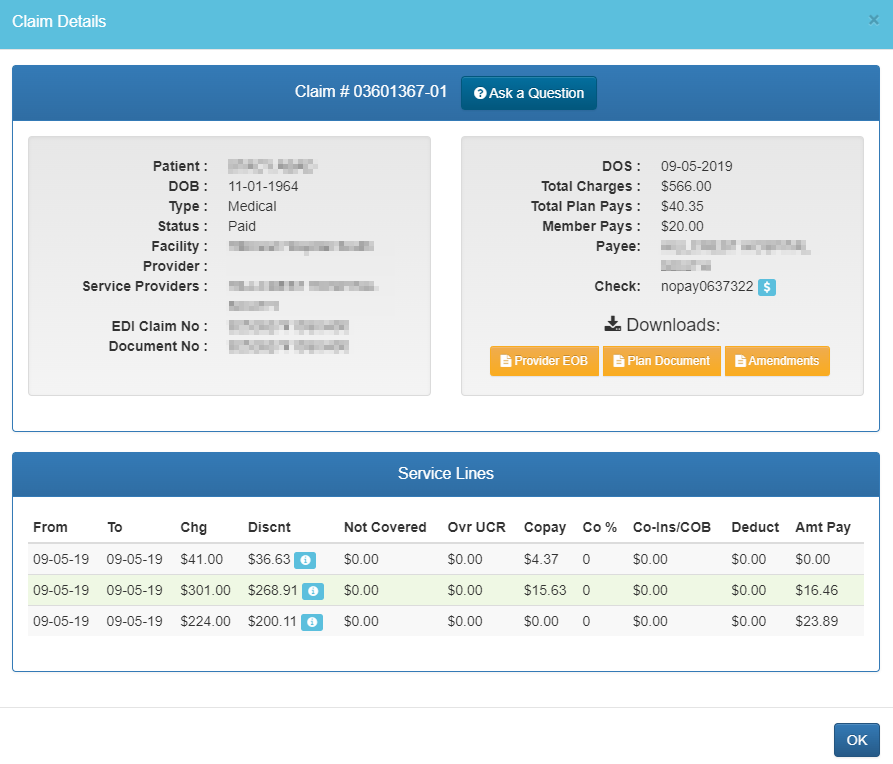The width and height of the screenshot is (893, 764).
Task: Click the check number nopay0637322
Action: click(707, 287)
